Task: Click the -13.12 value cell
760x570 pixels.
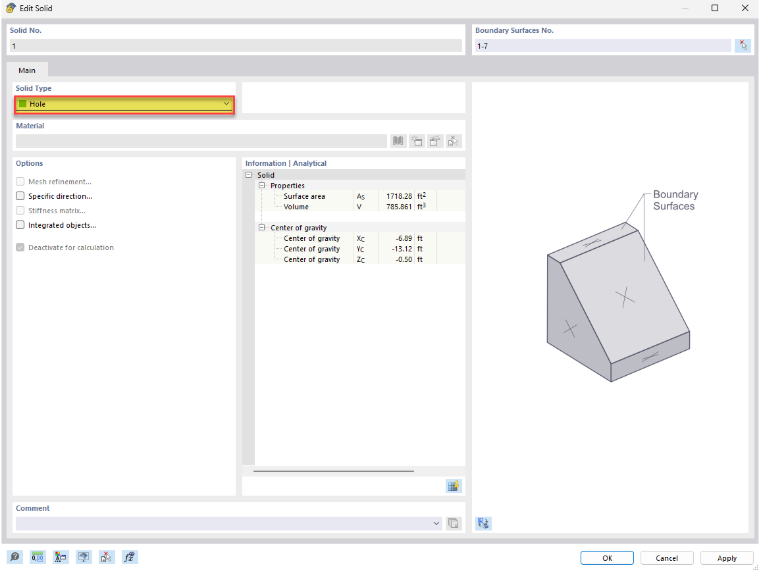Action: coord(402,249)
